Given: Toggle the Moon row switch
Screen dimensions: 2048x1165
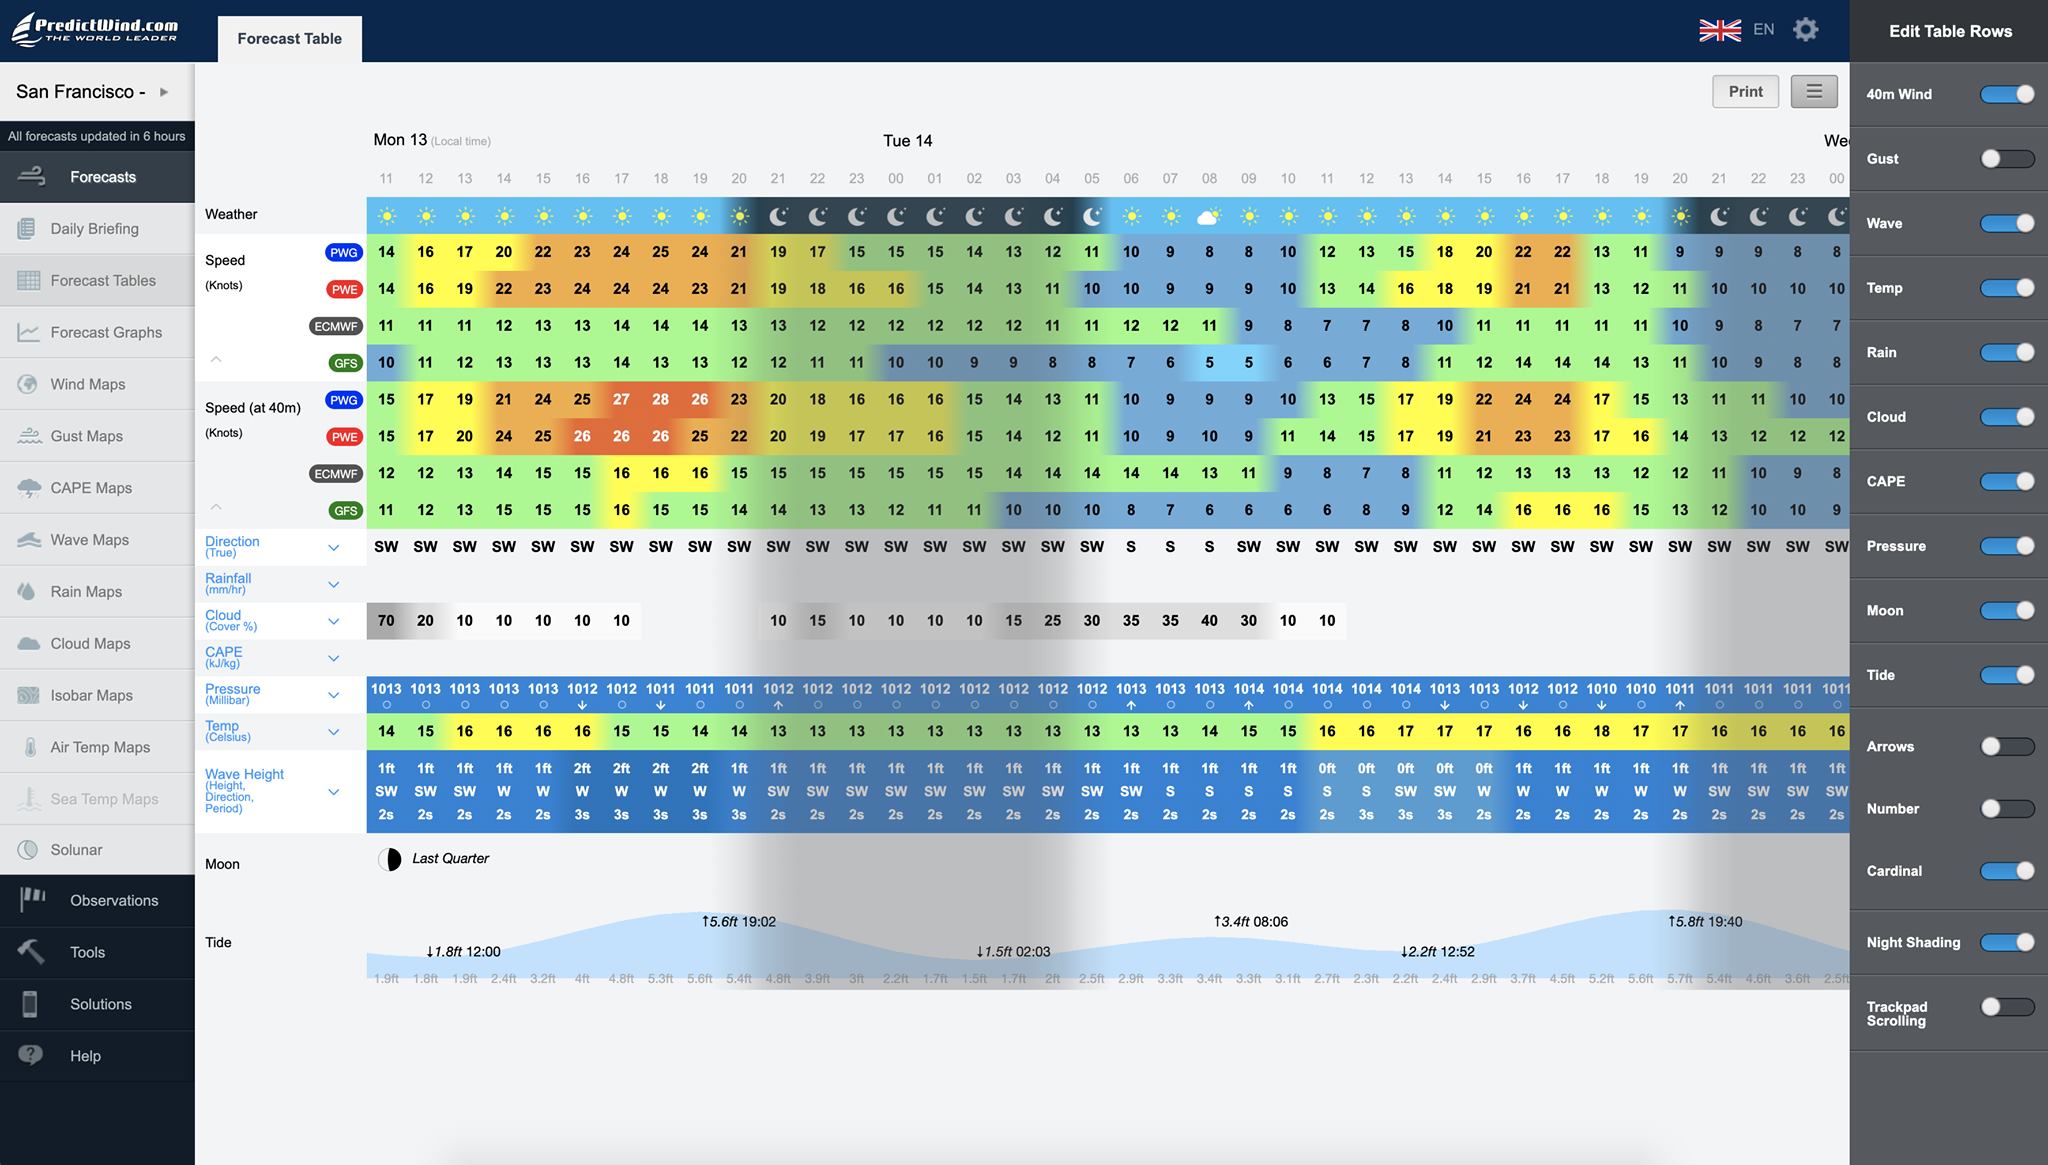Looking at the screenshot, I should [2007, 610].
